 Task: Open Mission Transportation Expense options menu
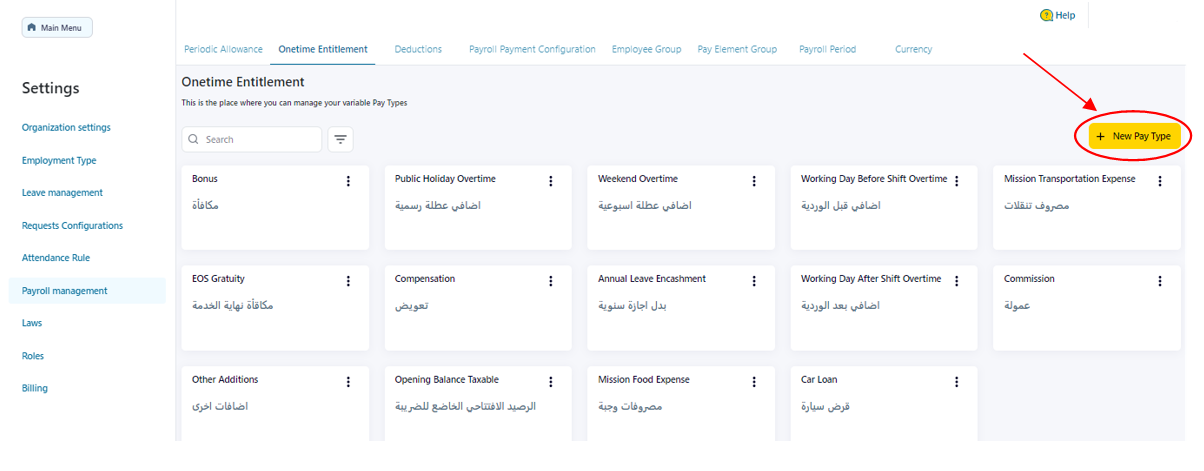click(1160, 181)
